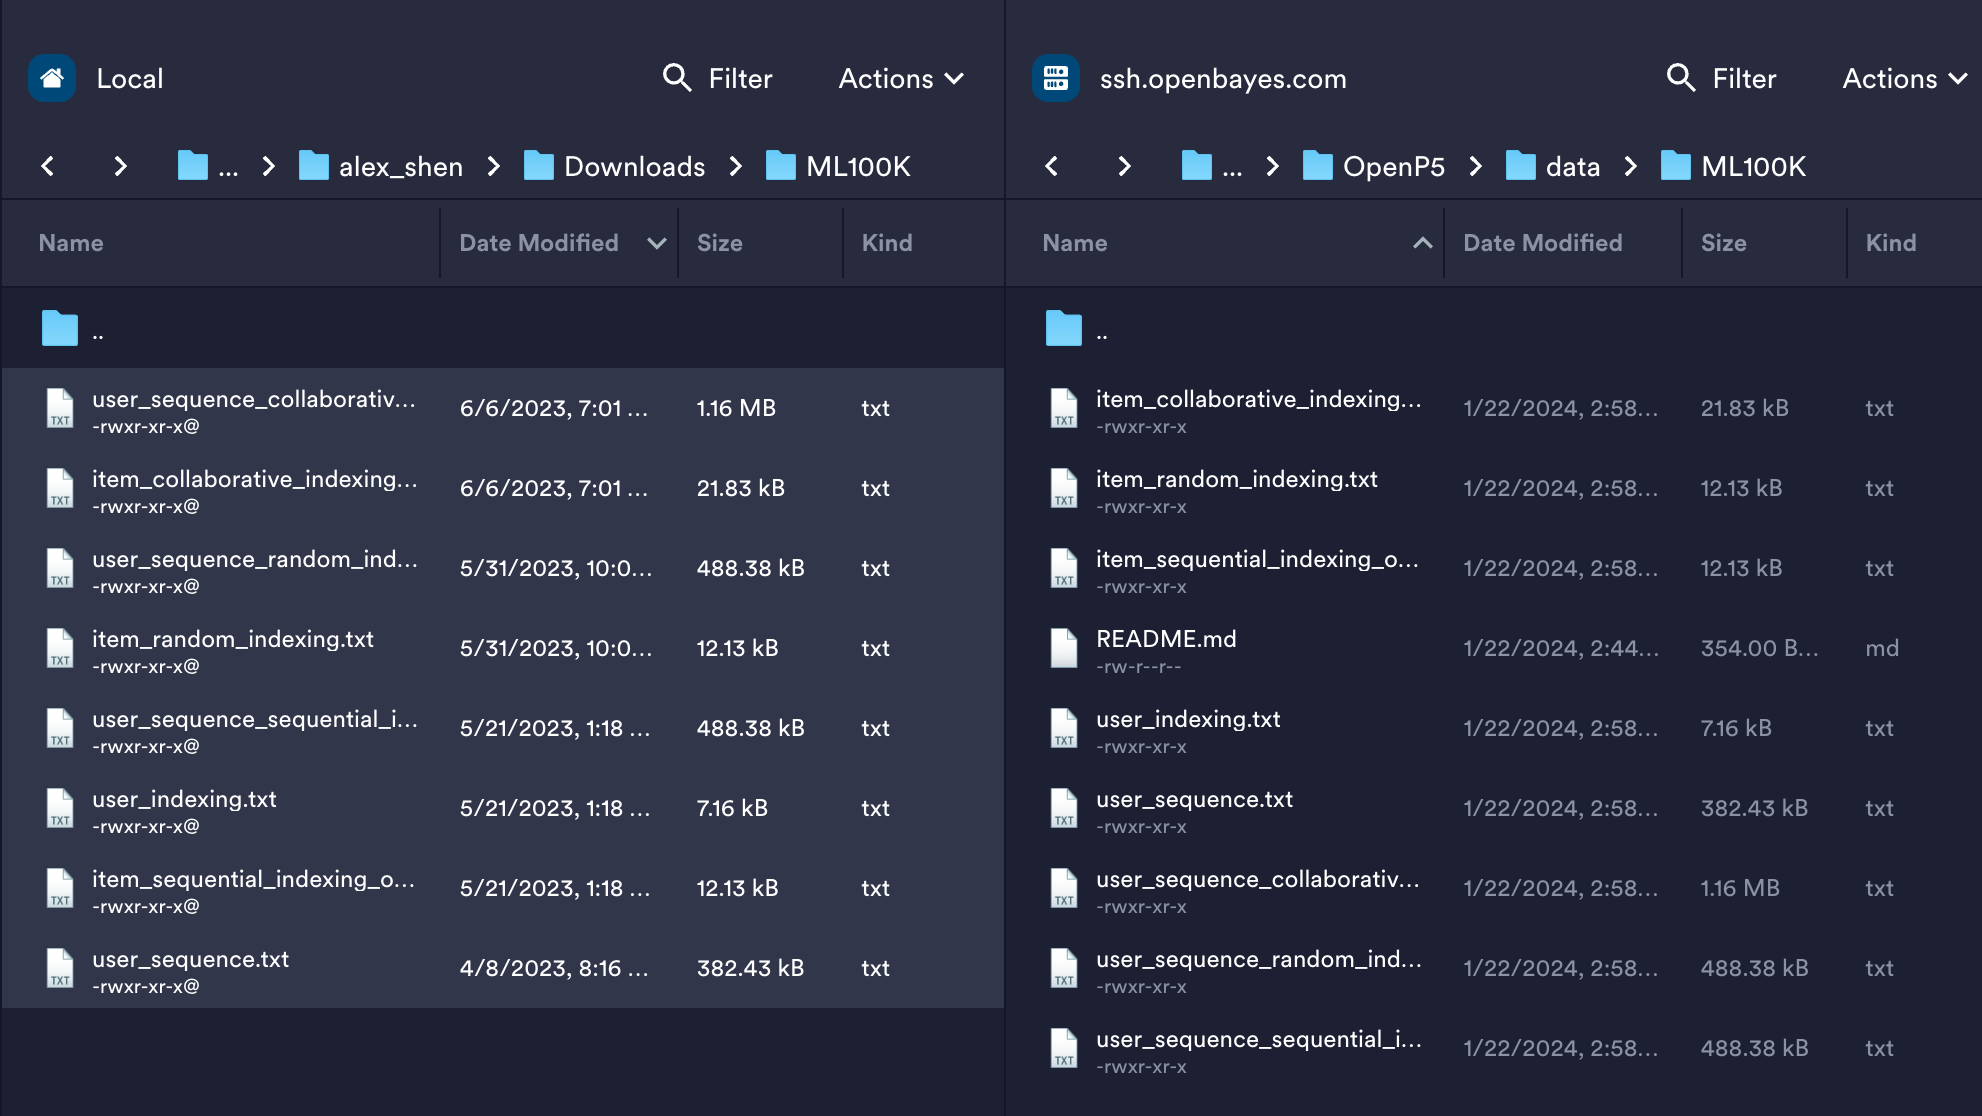Screen dimensions: 1982x1116
Task: Sort the remote pane by Kind column
Action: (1890, 243)
